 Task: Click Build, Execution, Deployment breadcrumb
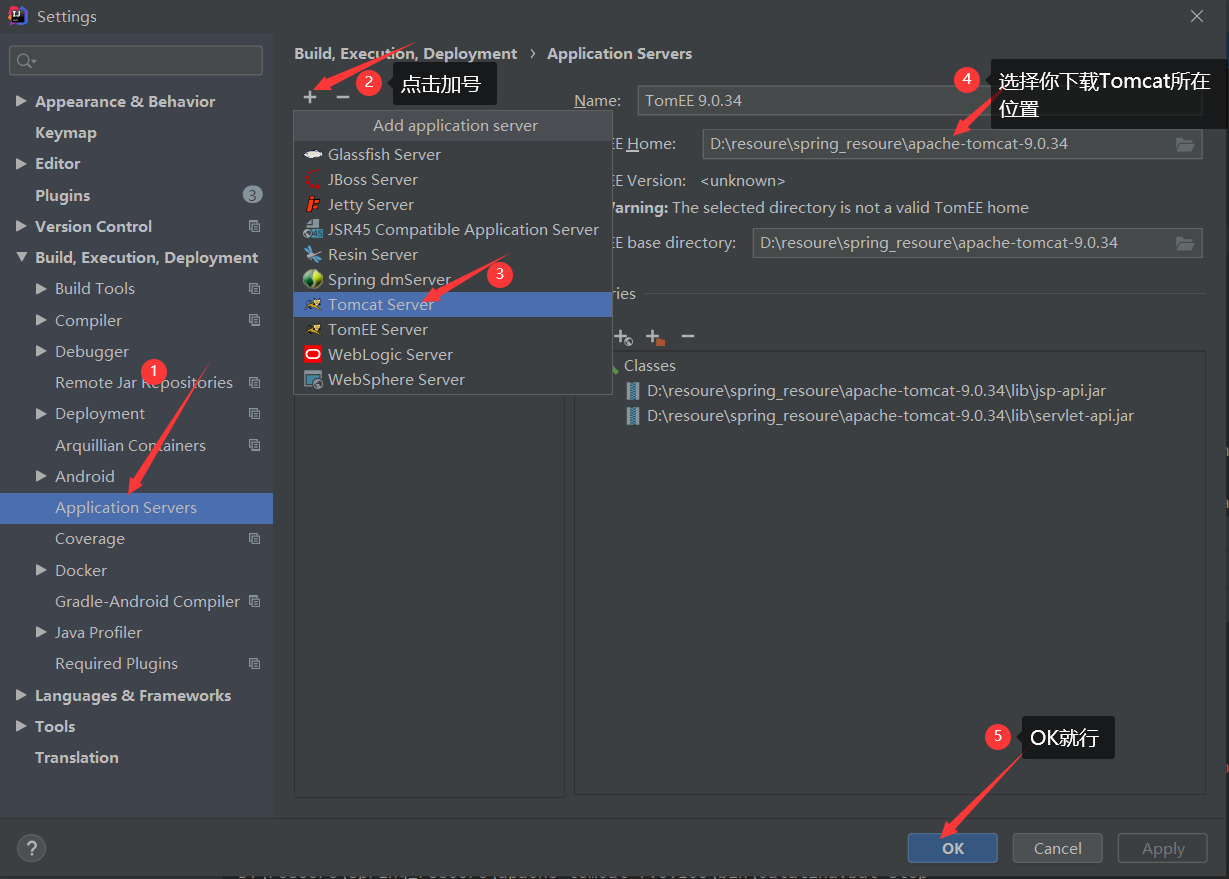click(406, 54)
